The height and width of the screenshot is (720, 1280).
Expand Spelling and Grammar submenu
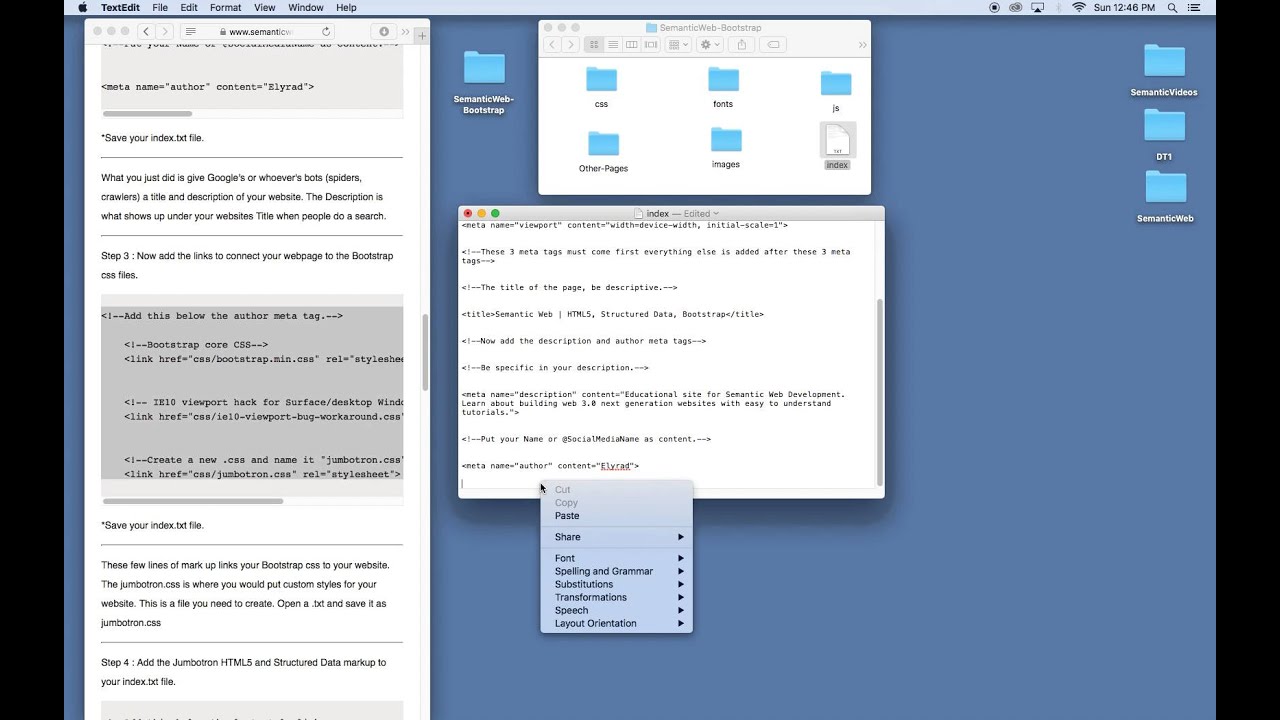pyautogui.click(x=616, y=571)
